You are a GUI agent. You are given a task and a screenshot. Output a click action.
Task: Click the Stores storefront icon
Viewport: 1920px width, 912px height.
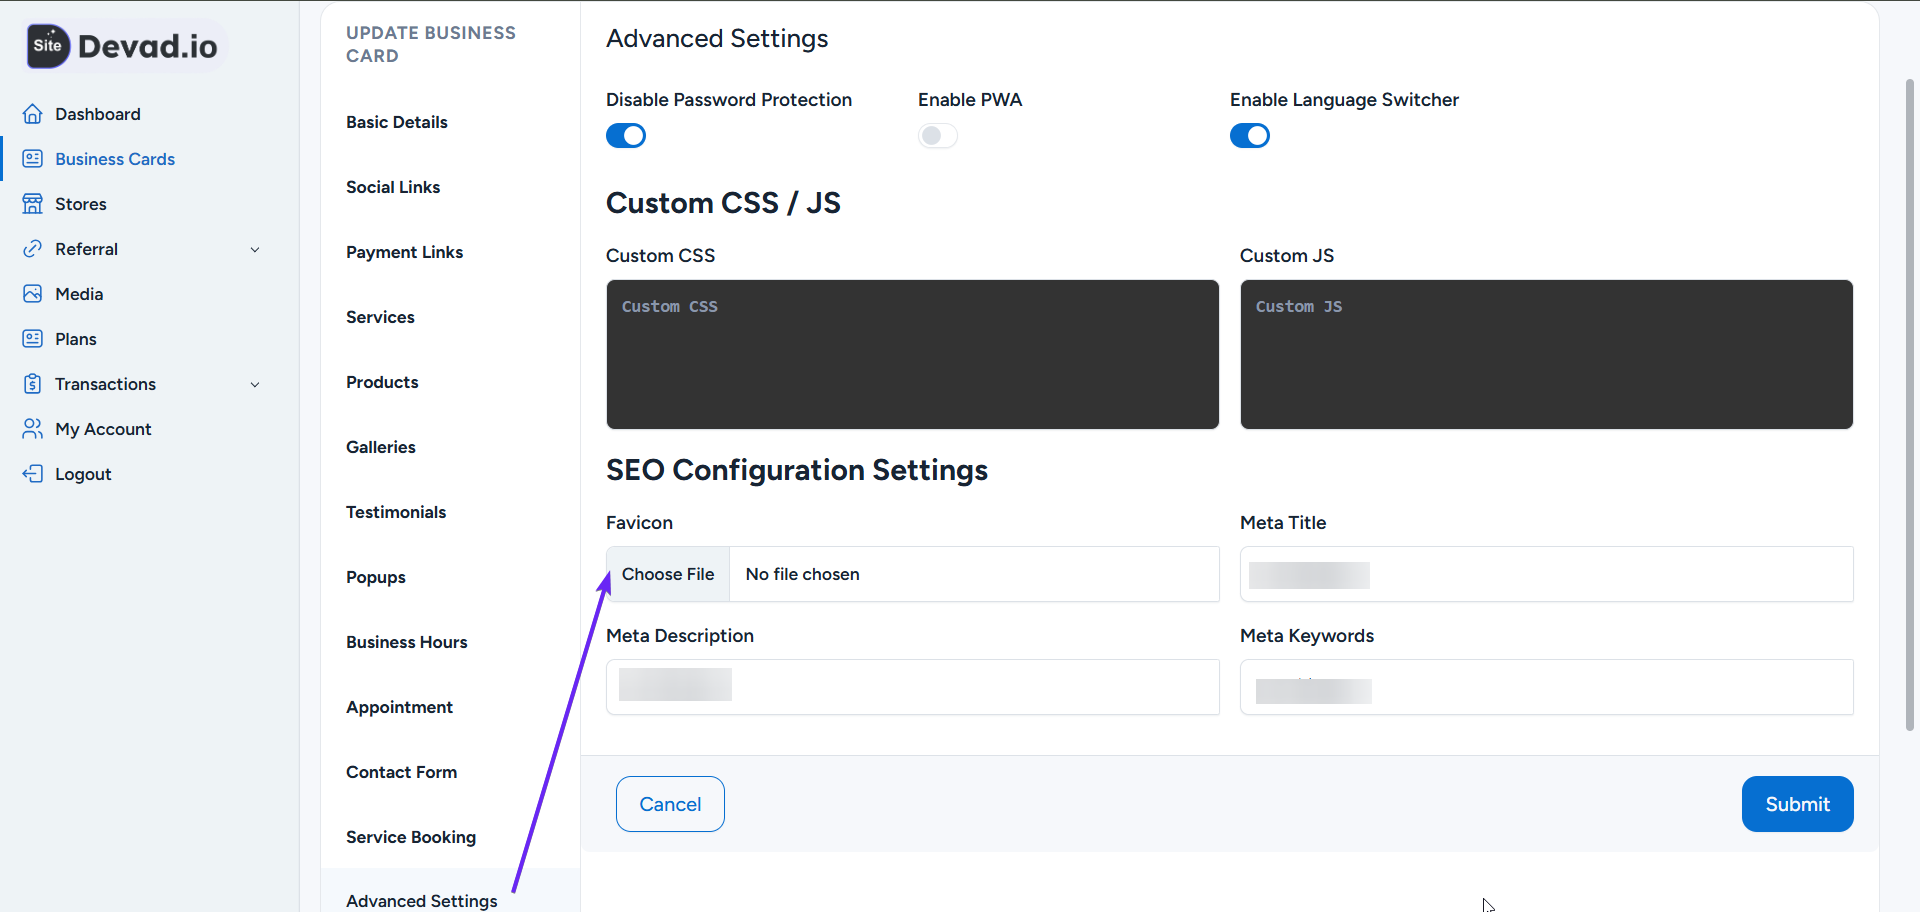(32, 203)
